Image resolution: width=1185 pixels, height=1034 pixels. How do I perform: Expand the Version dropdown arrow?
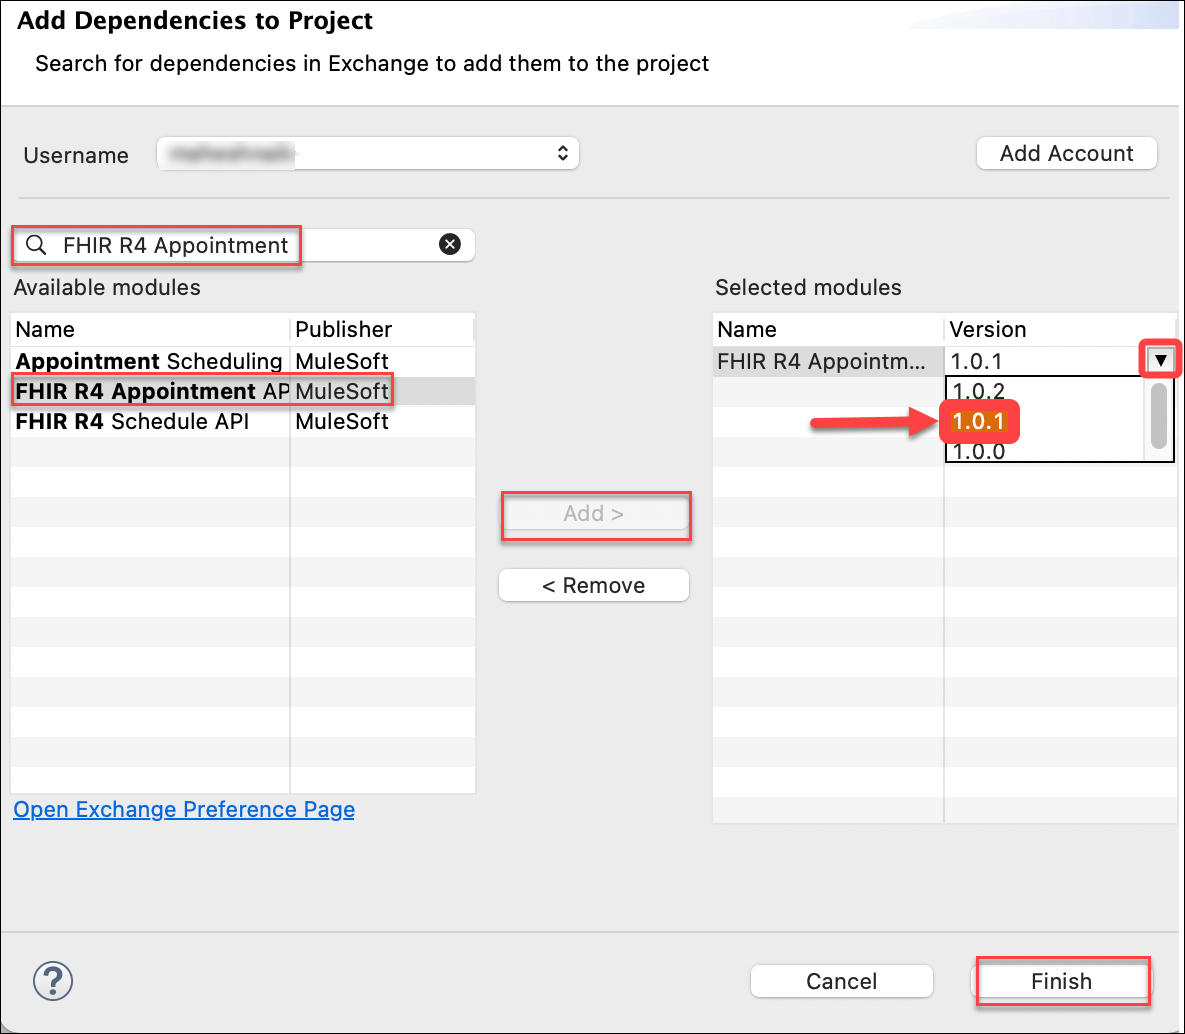[x=1161, y=361]
